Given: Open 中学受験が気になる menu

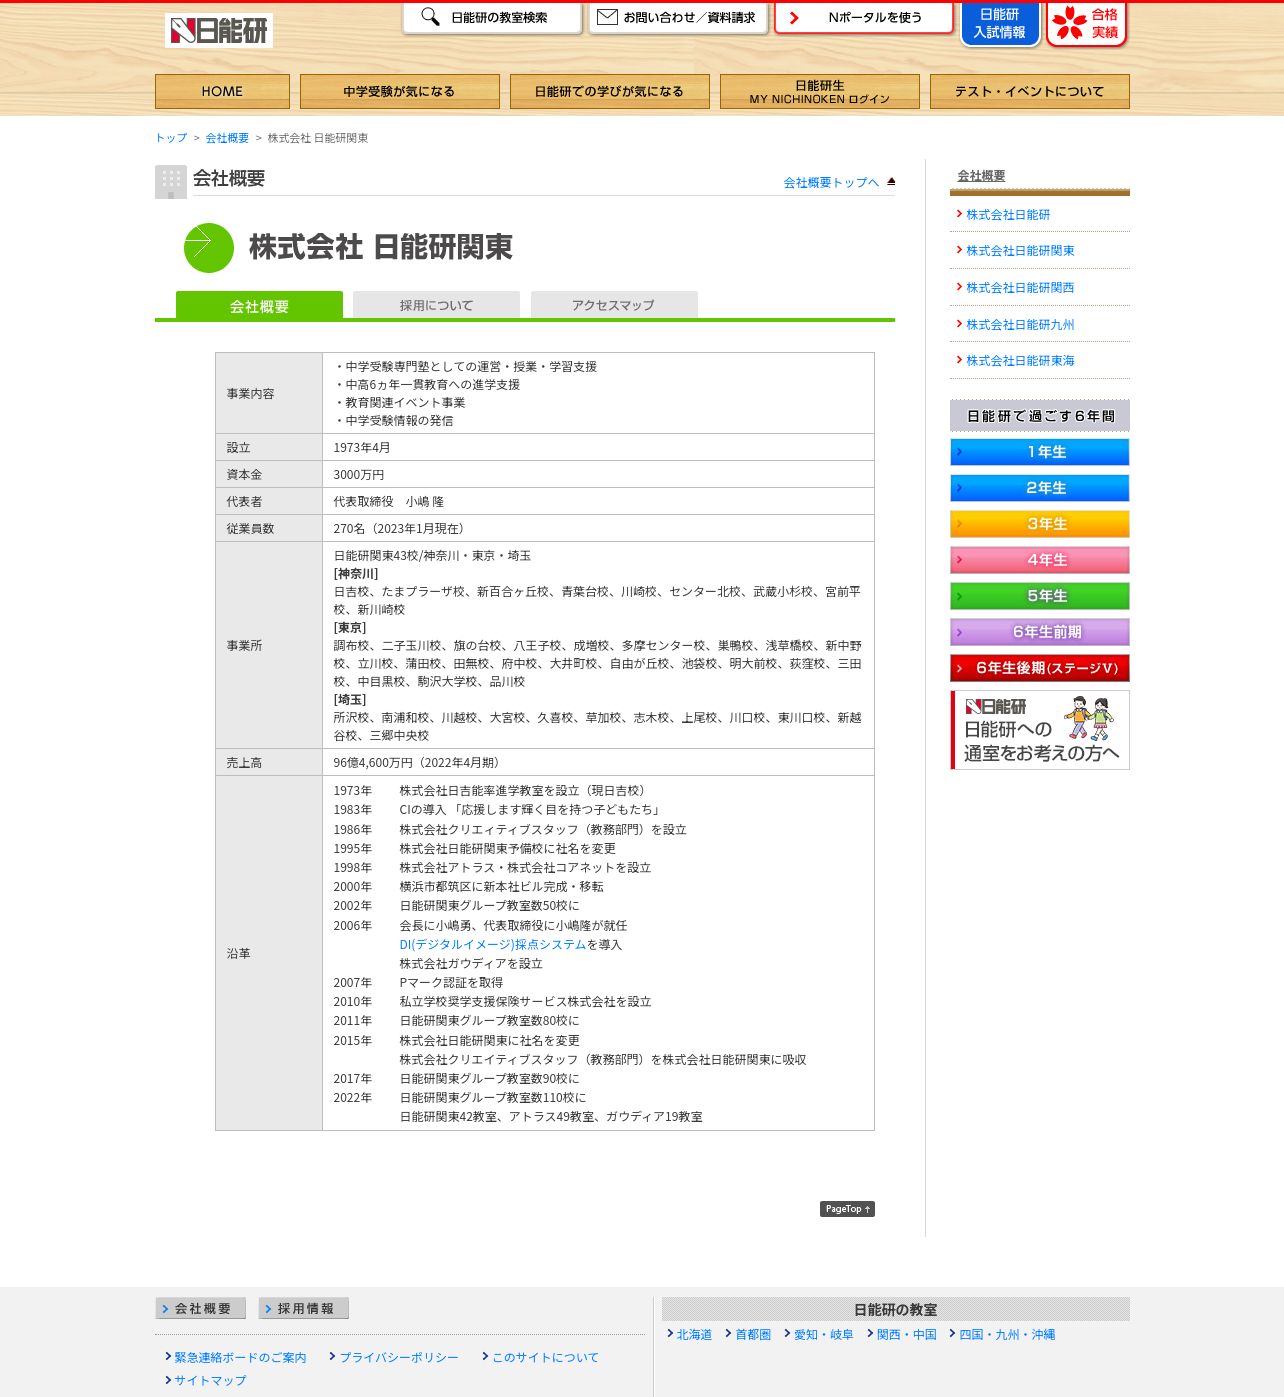Looking at the screenshot, I should (400, 91).
